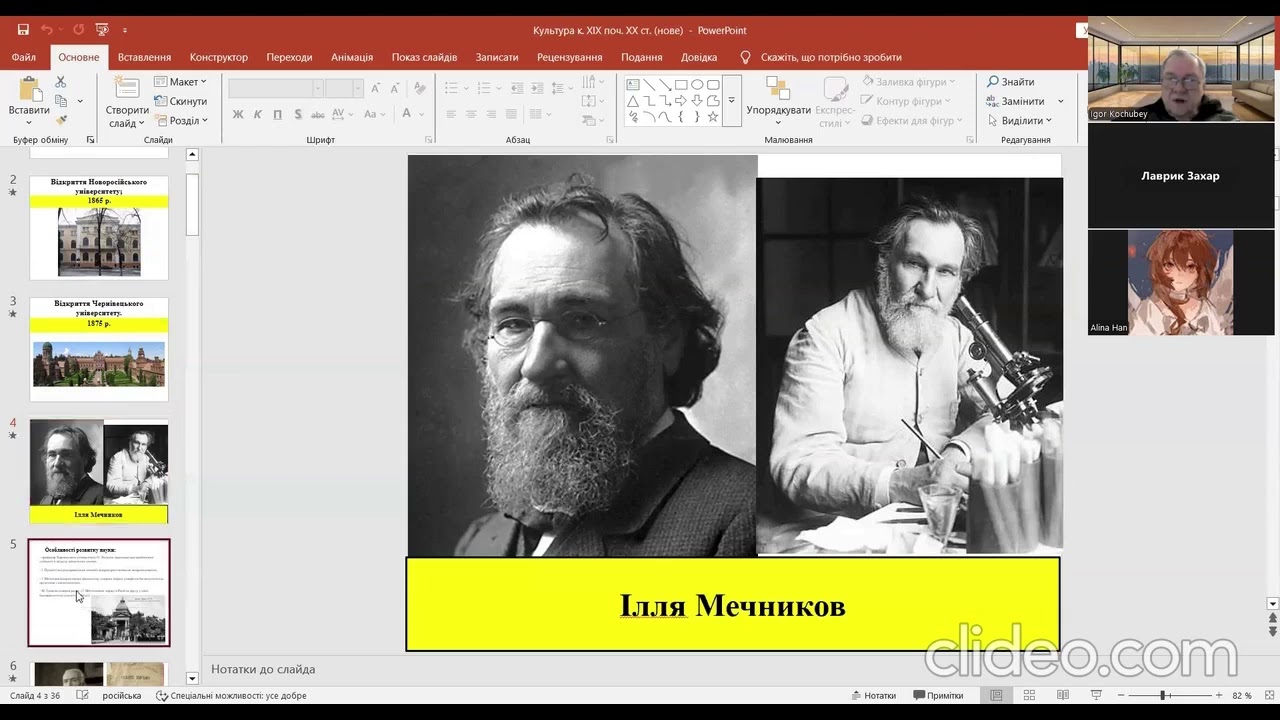Click the zoom out minus icon
1280x720 pixels.
coord(1123,695)
